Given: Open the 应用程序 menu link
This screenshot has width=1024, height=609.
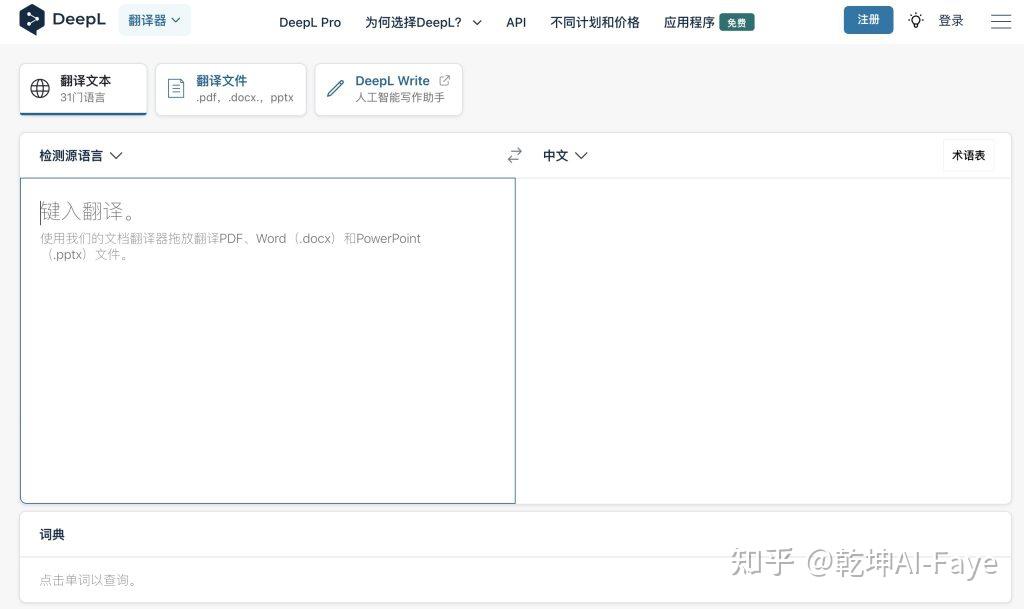Looking at the screenshot, I should (689, 22).
